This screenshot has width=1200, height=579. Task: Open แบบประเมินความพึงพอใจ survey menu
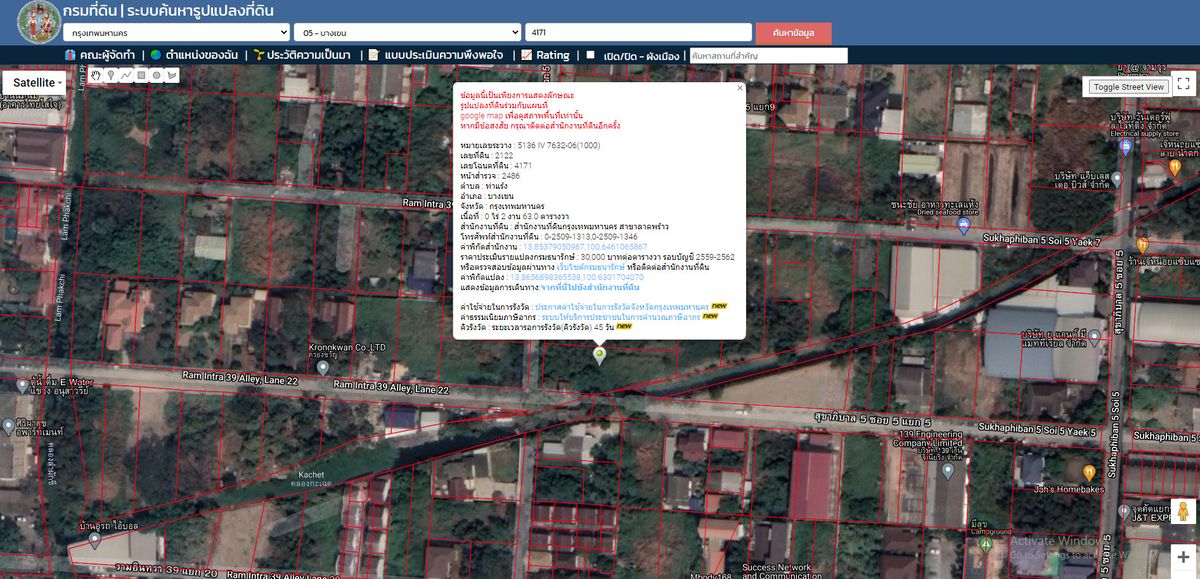(435, 55)
